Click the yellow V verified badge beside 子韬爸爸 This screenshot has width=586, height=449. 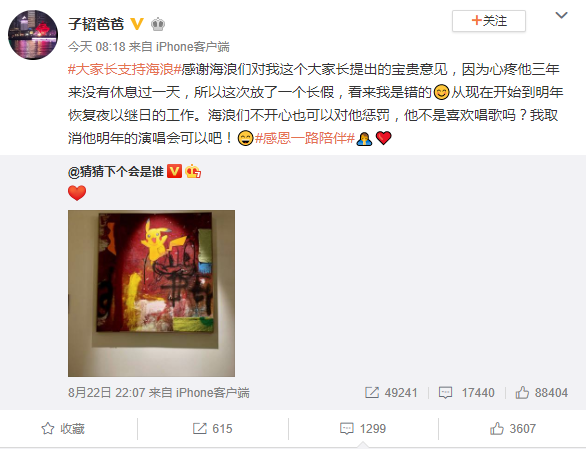[137, 24]
